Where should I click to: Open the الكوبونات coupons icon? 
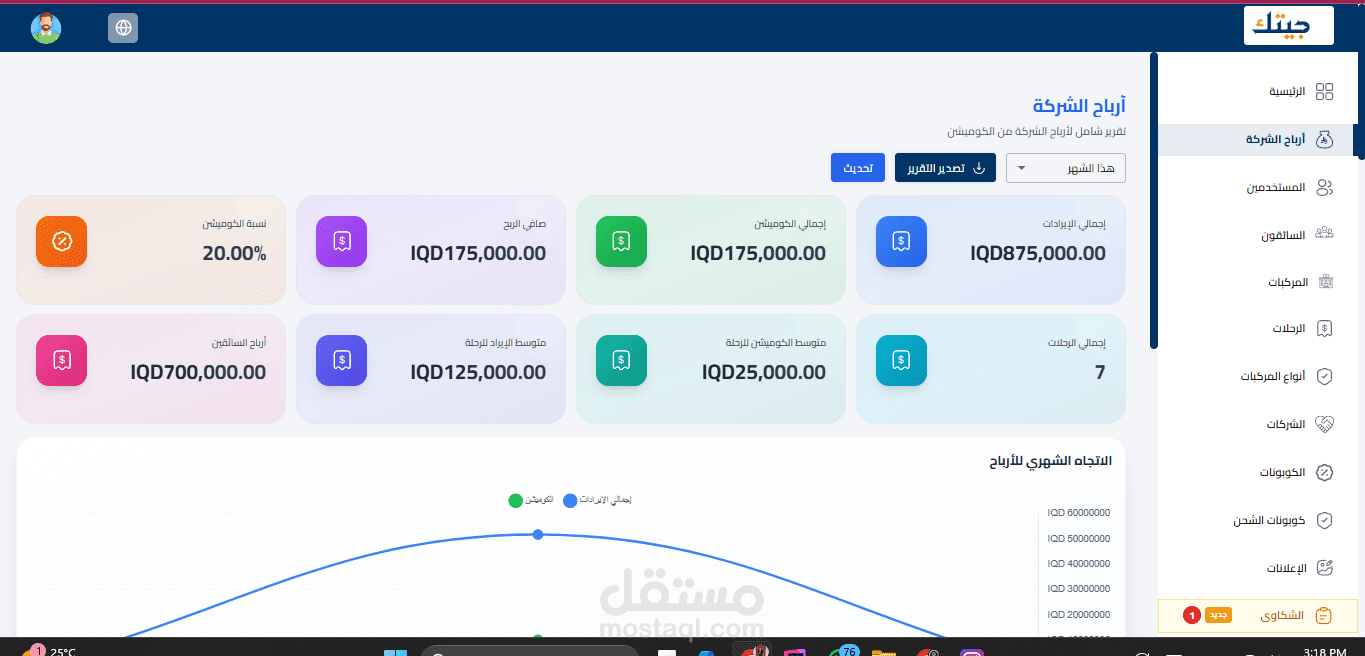[x=1324, y=471]
